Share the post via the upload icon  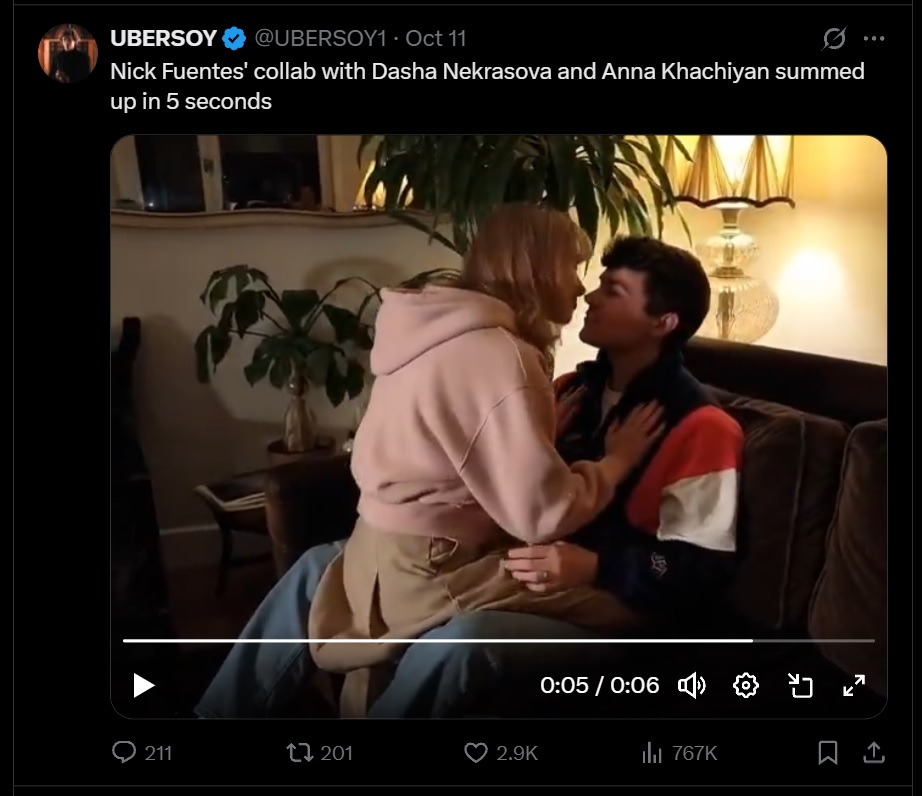pyautogui.click(x=874, y=752)
